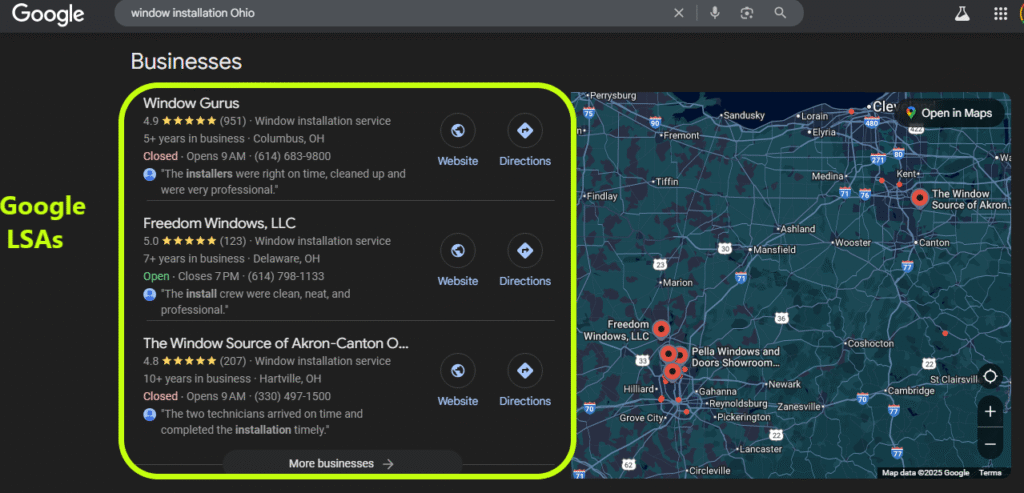This screenshot has width=1024, height=493.
Task: Open Window Gurus business listing
Action: click(x=191, y=103)
